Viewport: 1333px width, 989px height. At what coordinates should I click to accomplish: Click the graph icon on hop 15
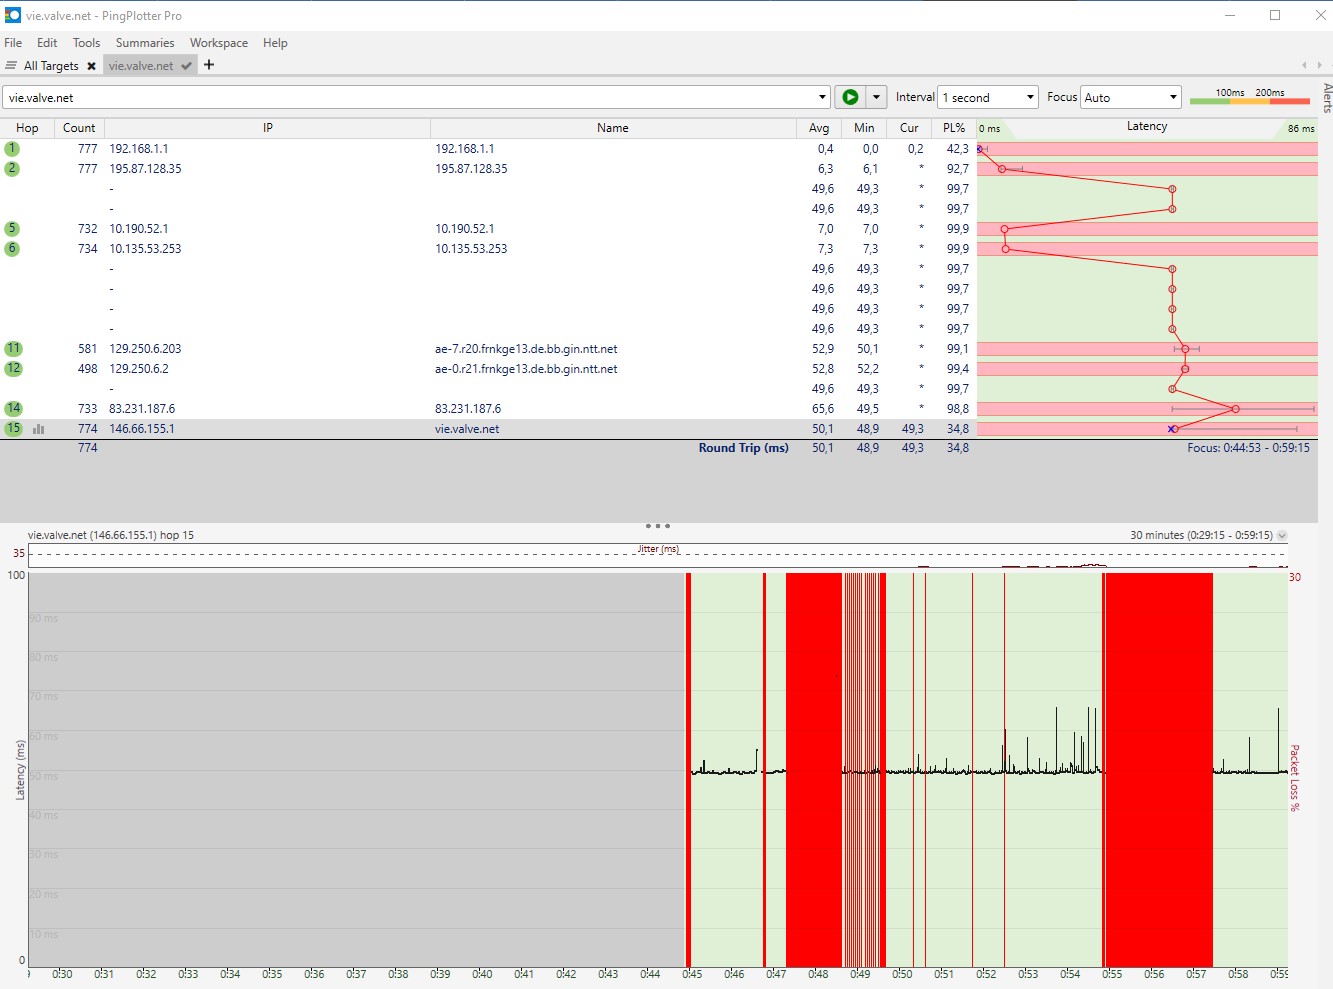tap(39, 429)
